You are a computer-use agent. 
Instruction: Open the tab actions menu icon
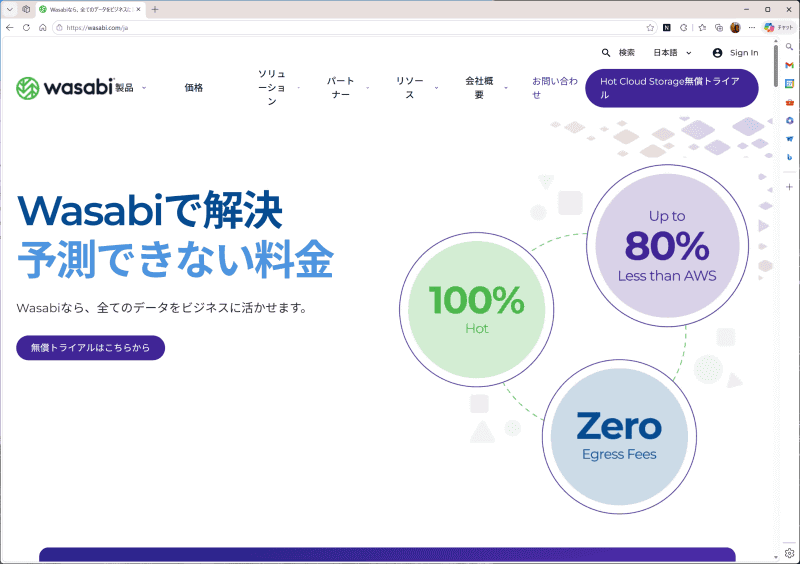point(10,9)
